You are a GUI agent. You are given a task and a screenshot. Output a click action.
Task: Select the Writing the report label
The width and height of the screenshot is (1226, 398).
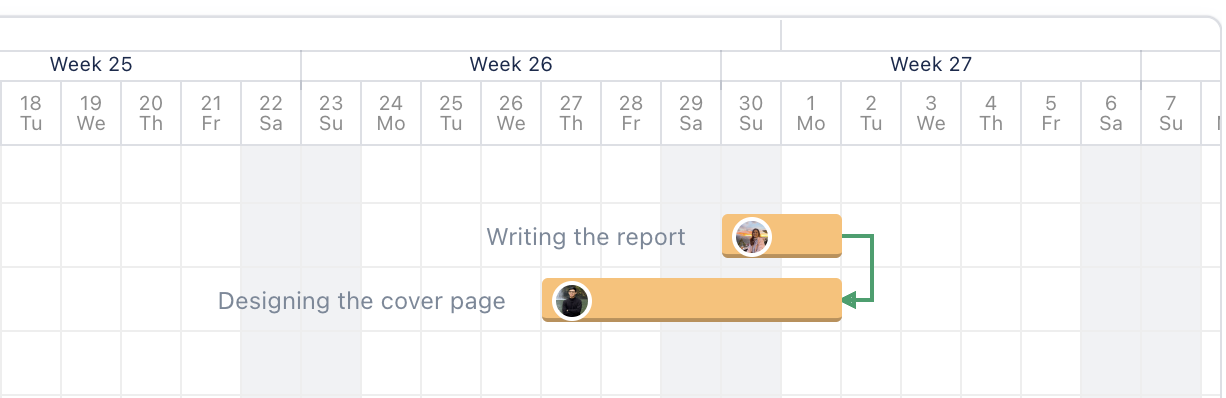[586, 237]
